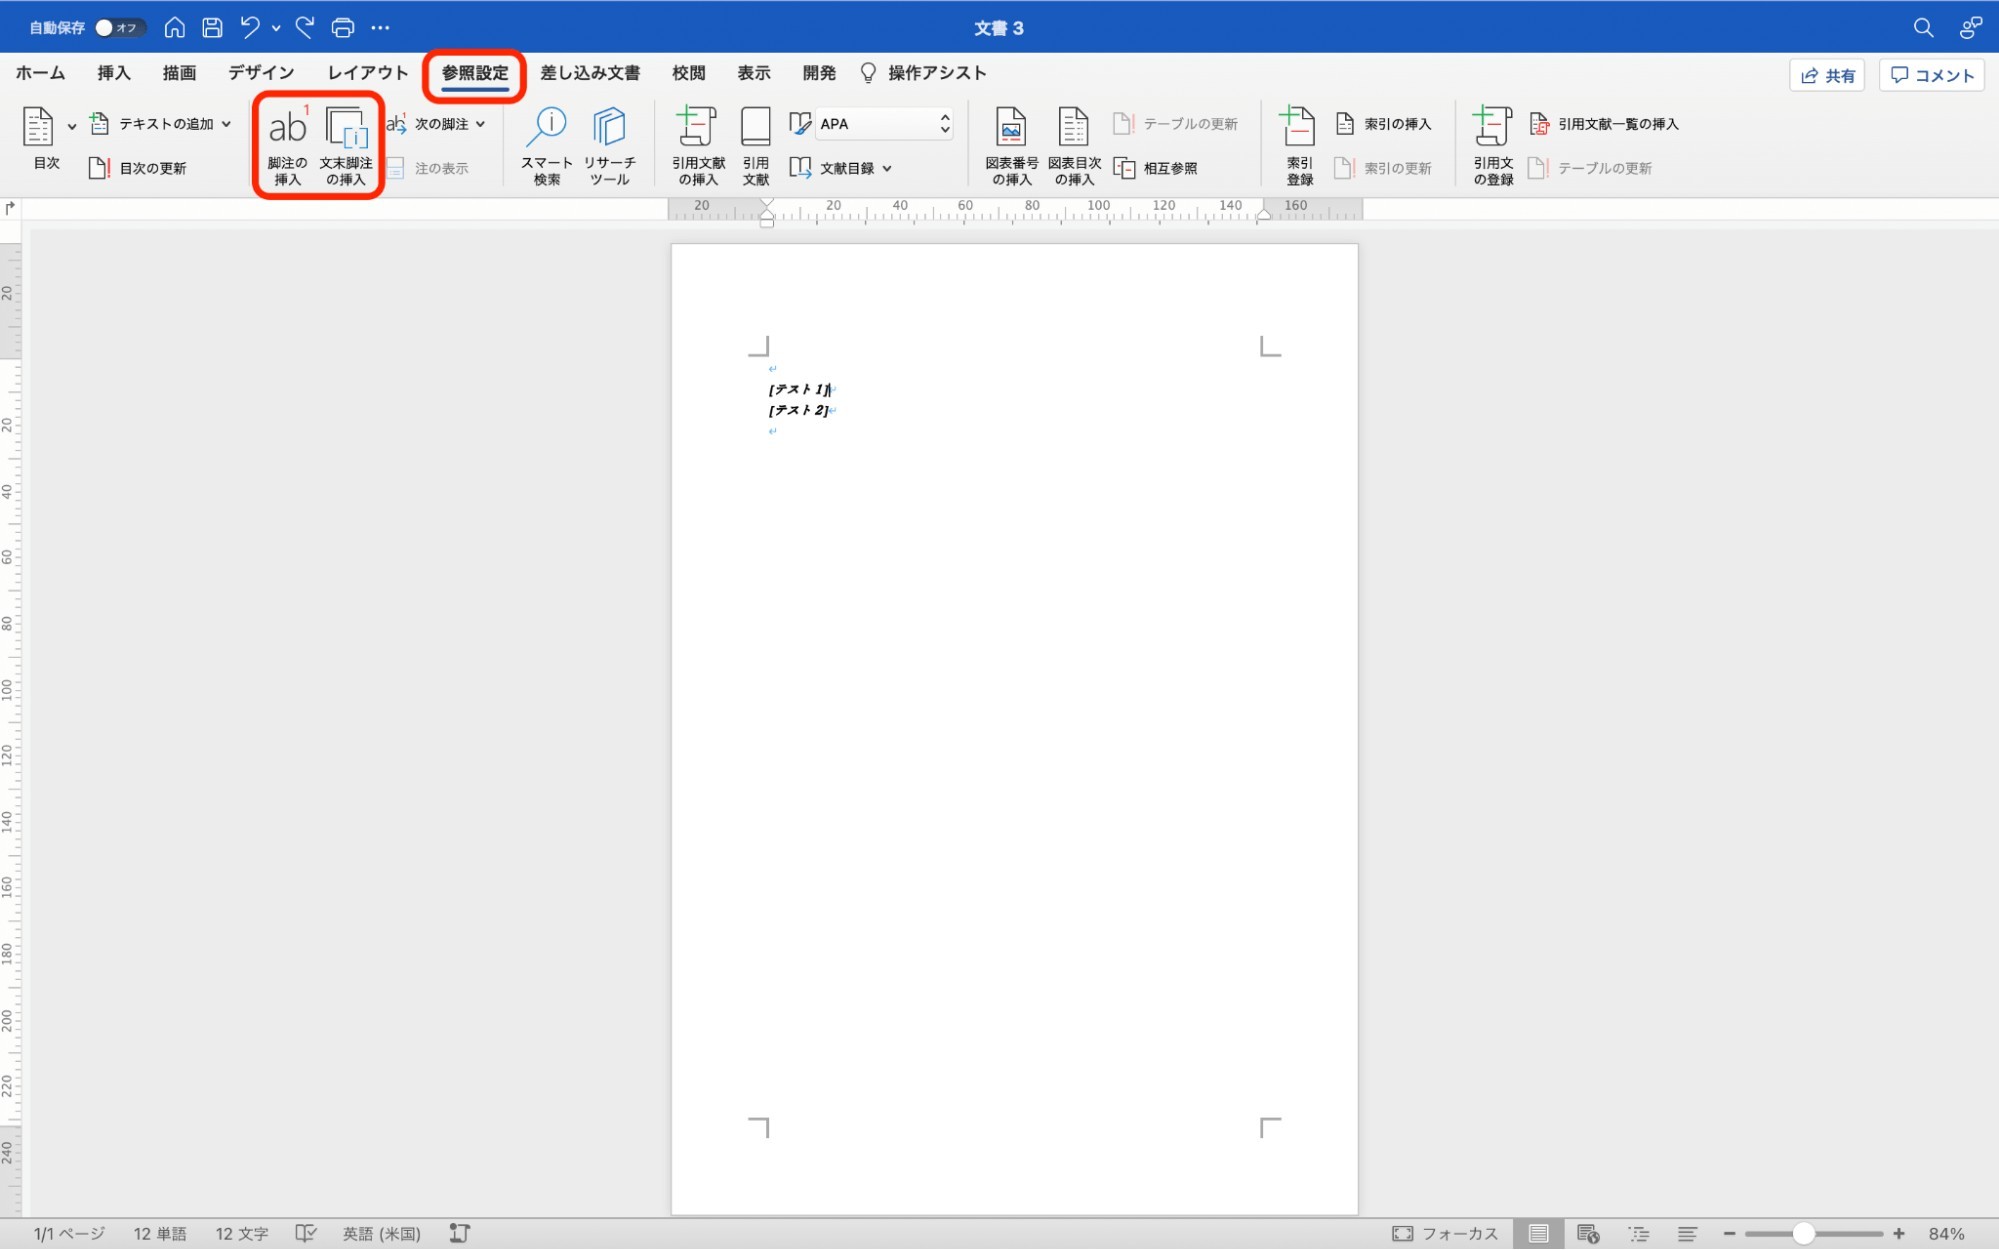This screenshot has height=1250, width=1999.
Task: Click 相互参照
Action: 1156,168
